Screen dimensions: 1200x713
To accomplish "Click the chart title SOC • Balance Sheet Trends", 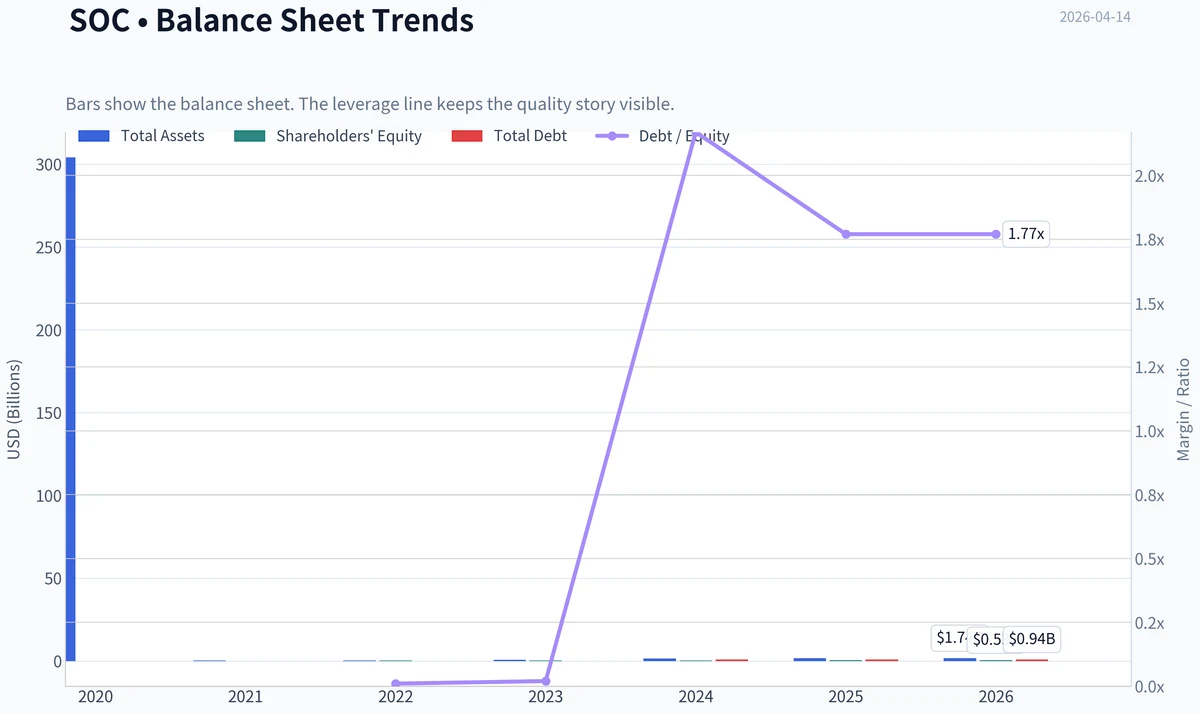I will click(271, 19).
